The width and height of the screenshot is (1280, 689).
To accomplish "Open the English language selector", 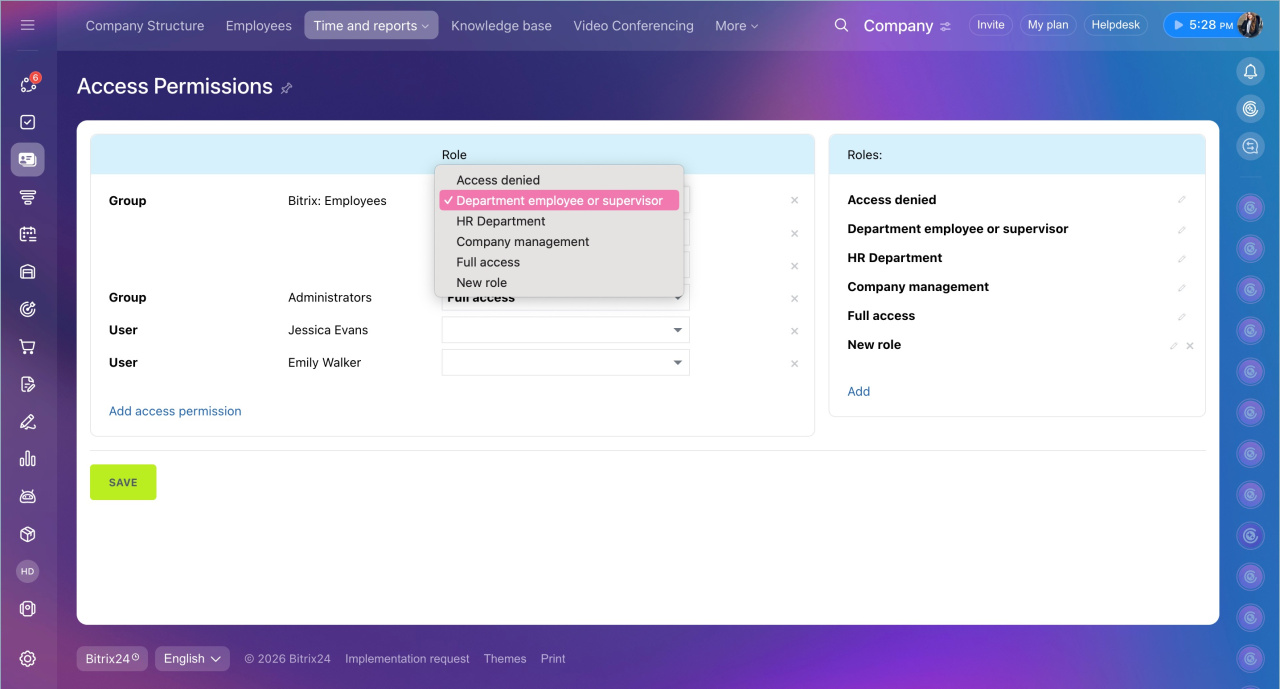I will point(192,658).
